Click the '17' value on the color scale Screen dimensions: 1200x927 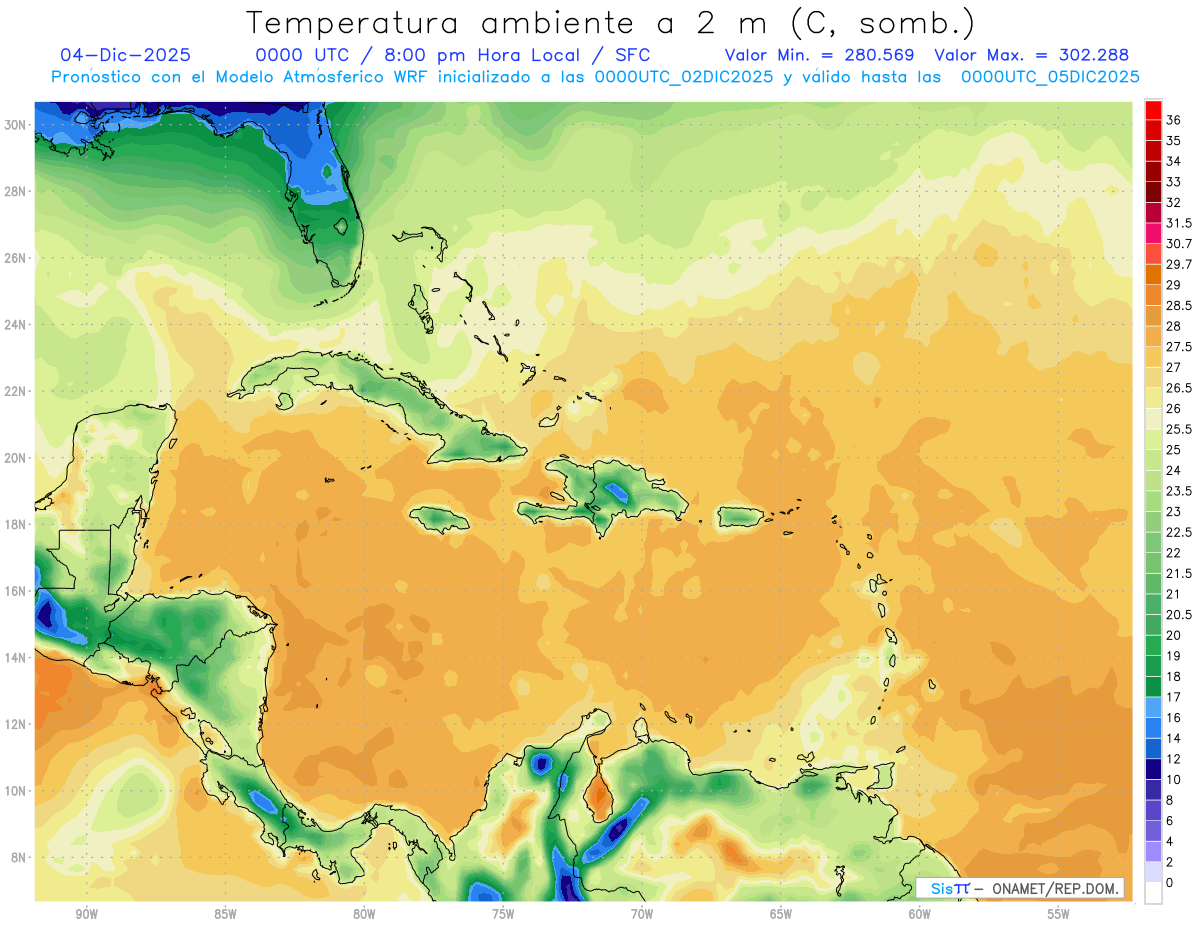tap(1174, 697)
